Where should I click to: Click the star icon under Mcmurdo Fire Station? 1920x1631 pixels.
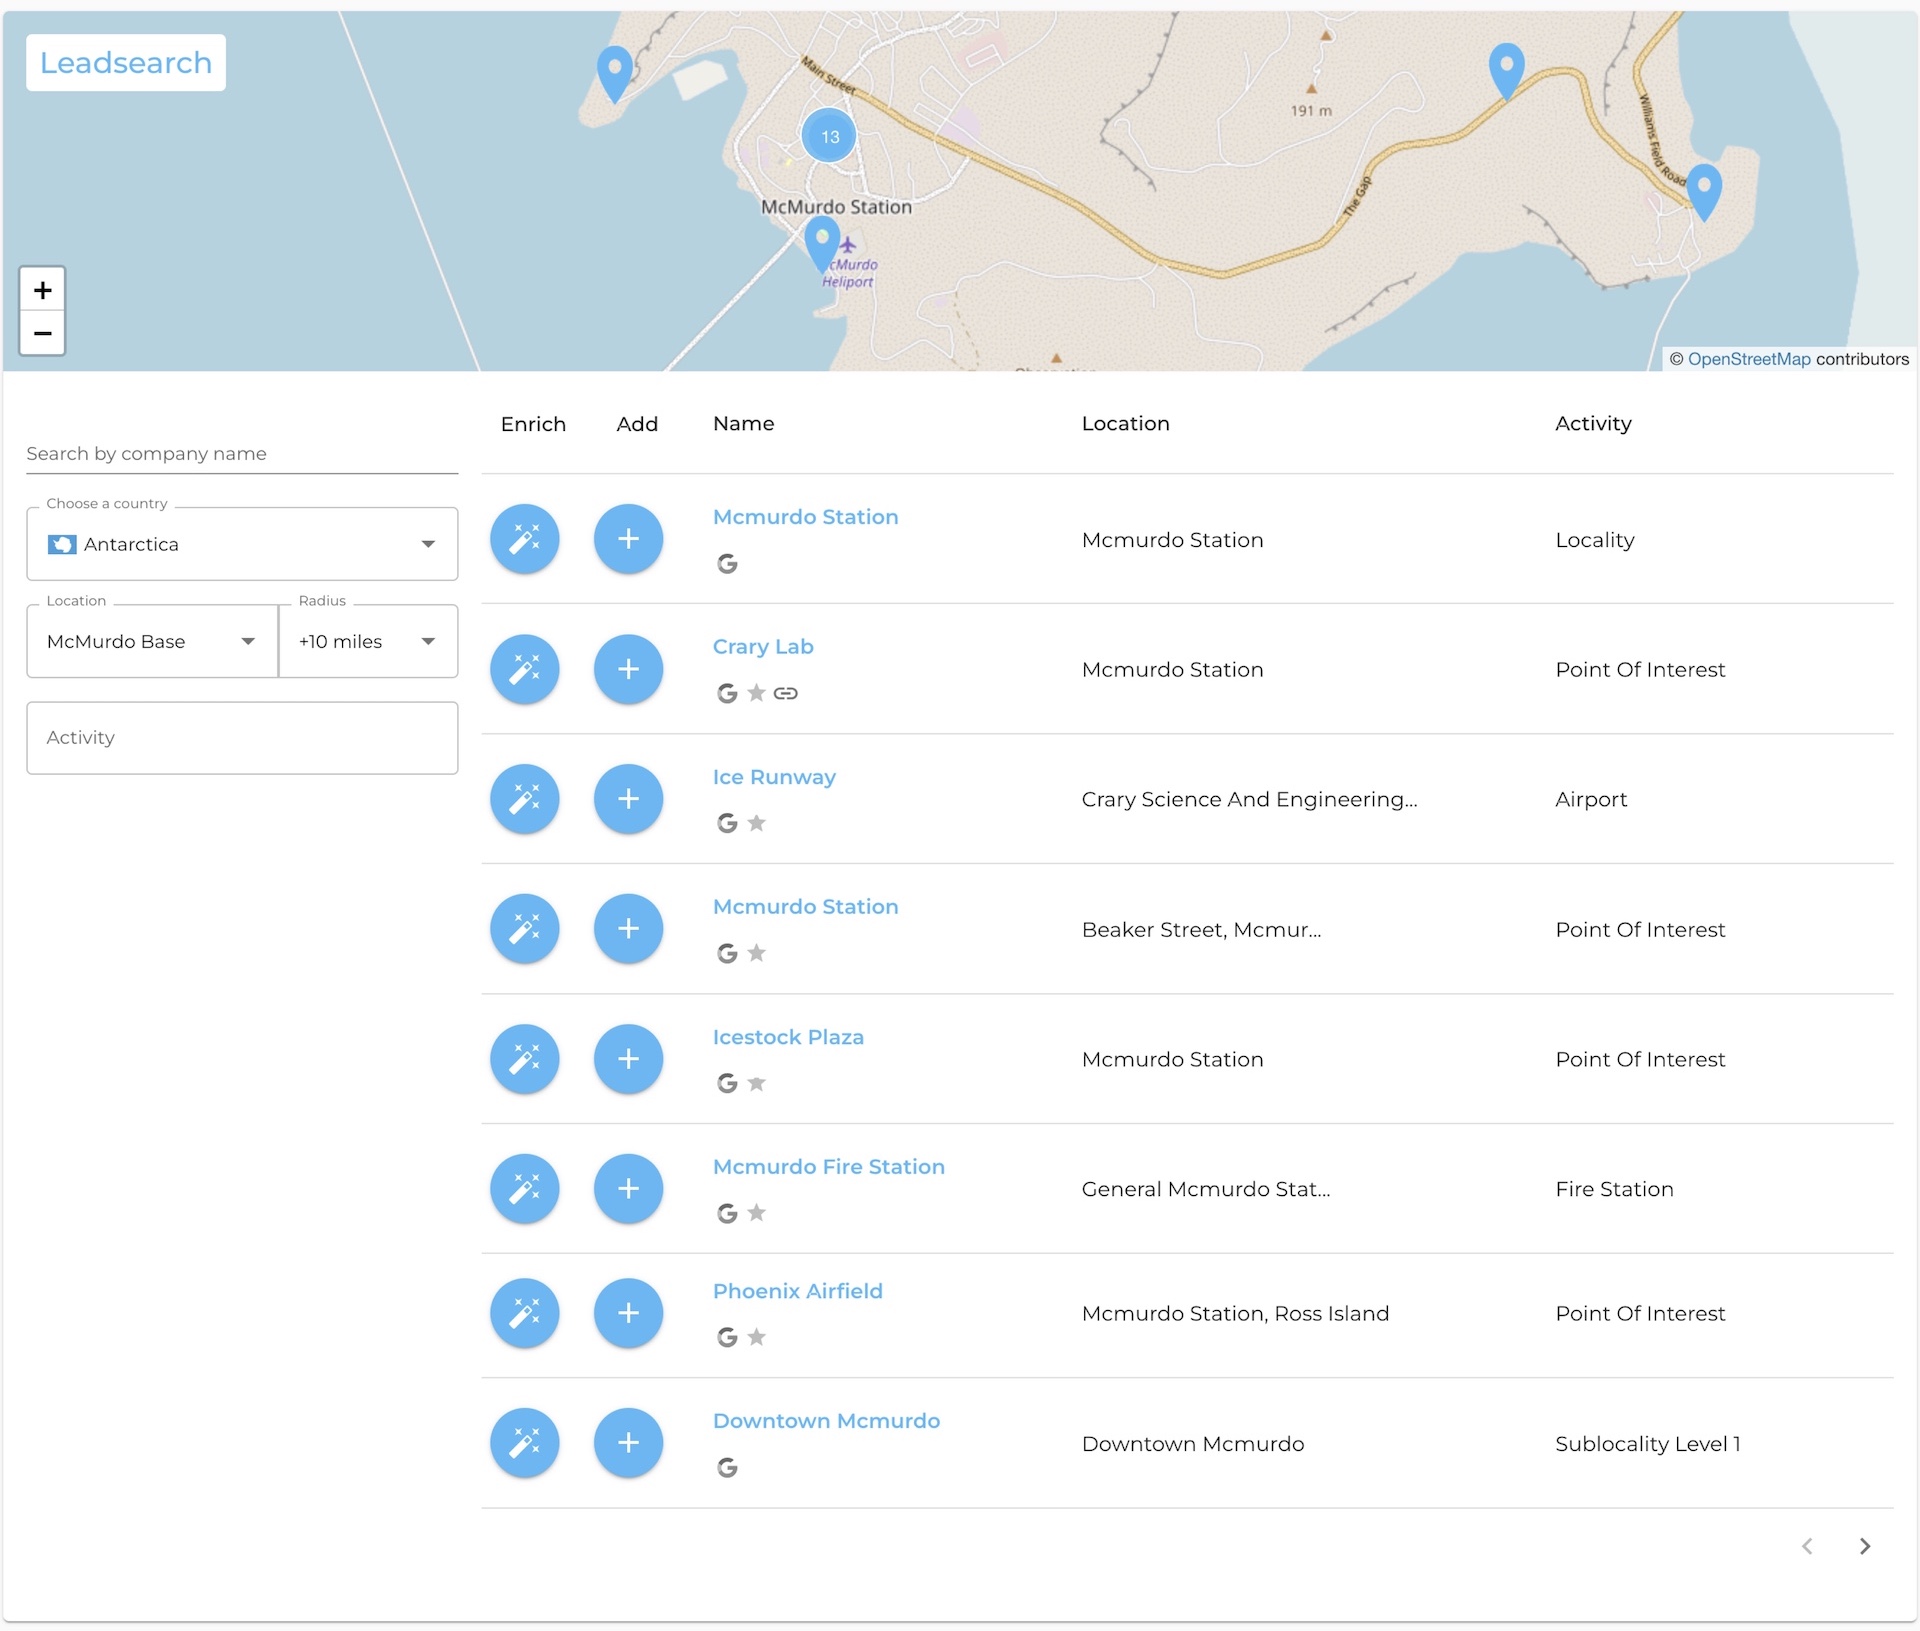757,1213
